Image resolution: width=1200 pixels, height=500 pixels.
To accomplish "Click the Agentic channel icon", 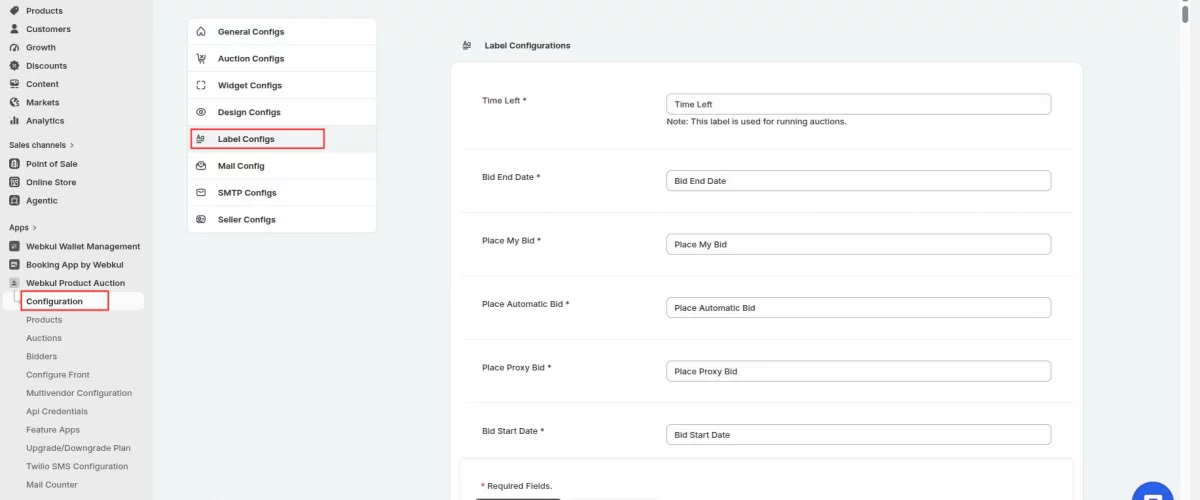I will [14, 201].
